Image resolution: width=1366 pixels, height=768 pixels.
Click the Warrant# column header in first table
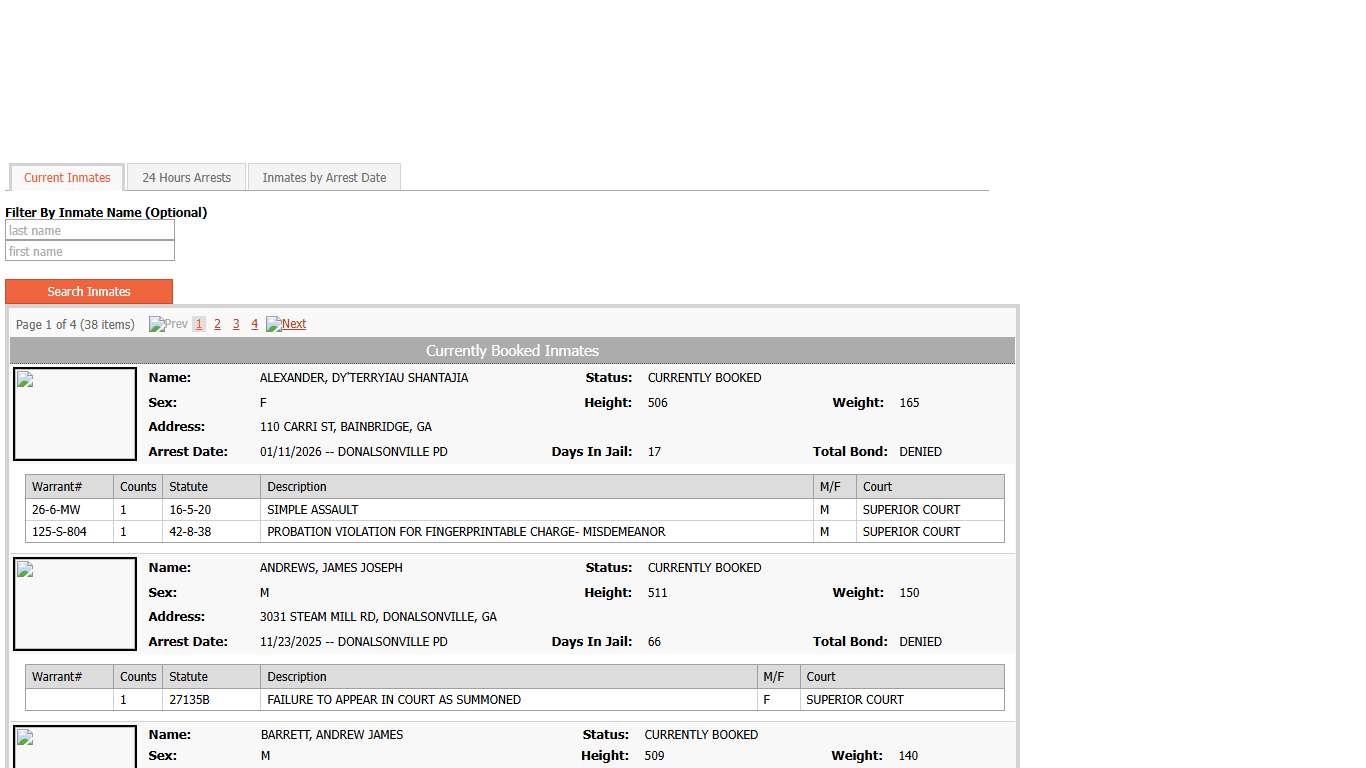[x=57, y=487]
